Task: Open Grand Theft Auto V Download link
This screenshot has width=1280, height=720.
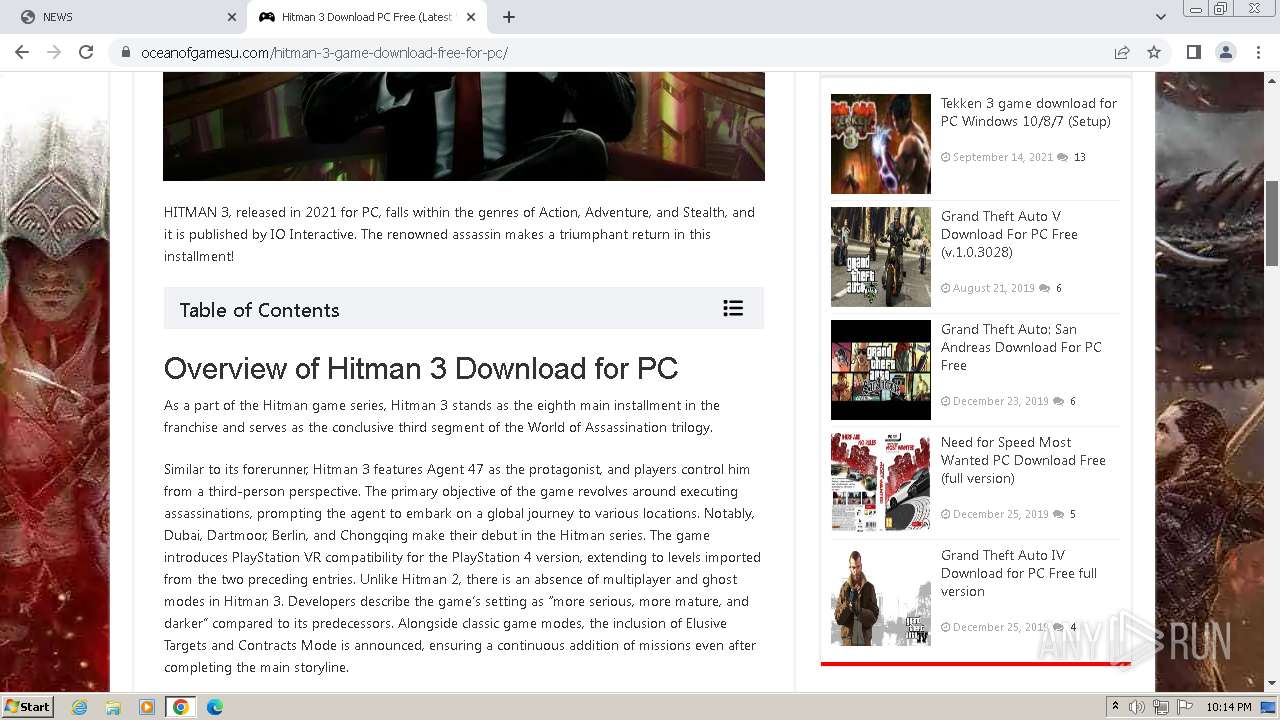Action: point(1009,234)
